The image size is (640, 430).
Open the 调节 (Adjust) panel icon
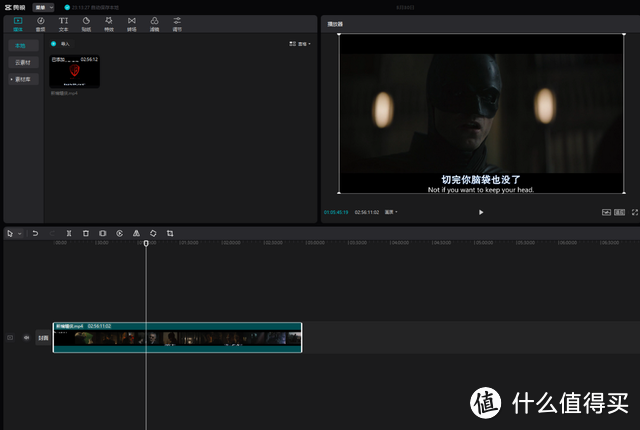pyautogui.click(x=177, y=24)
